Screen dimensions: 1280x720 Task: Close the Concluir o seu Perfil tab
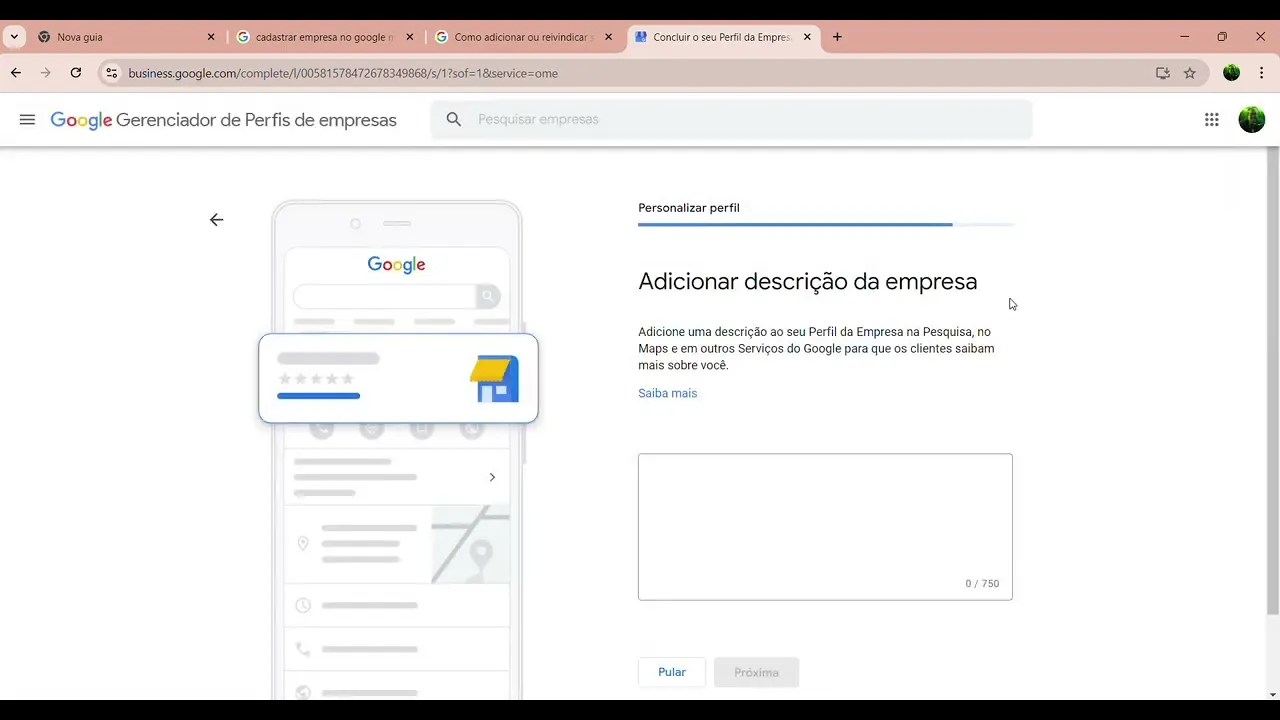[x=807, y=37]
